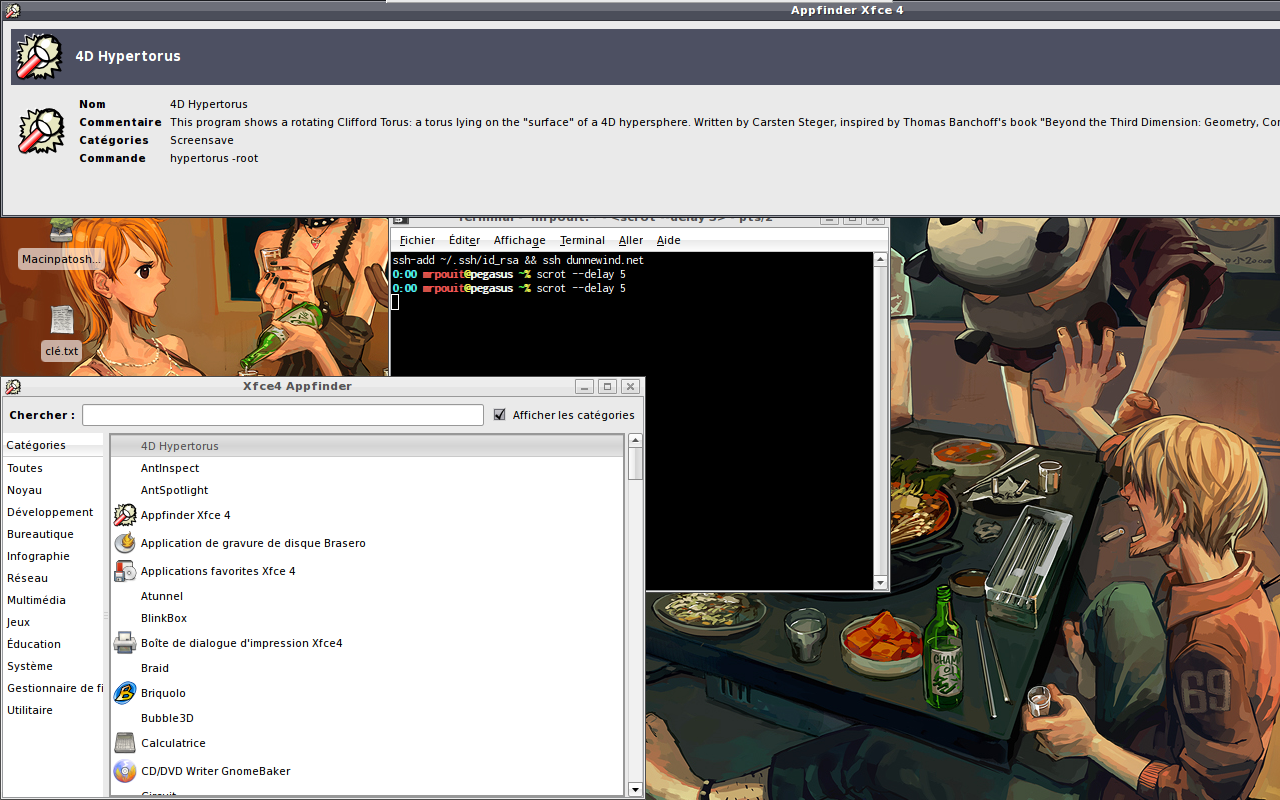Click the application list scroll down arrow
The height and width of the screenshot is (800, 1280).
pyautogui.click(x=635, y=789)
